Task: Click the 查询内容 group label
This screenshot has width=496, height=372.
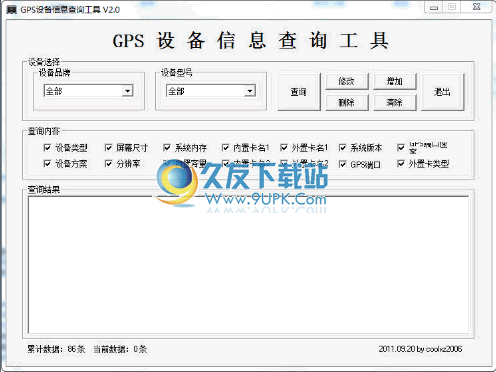Action: (43, 131)
